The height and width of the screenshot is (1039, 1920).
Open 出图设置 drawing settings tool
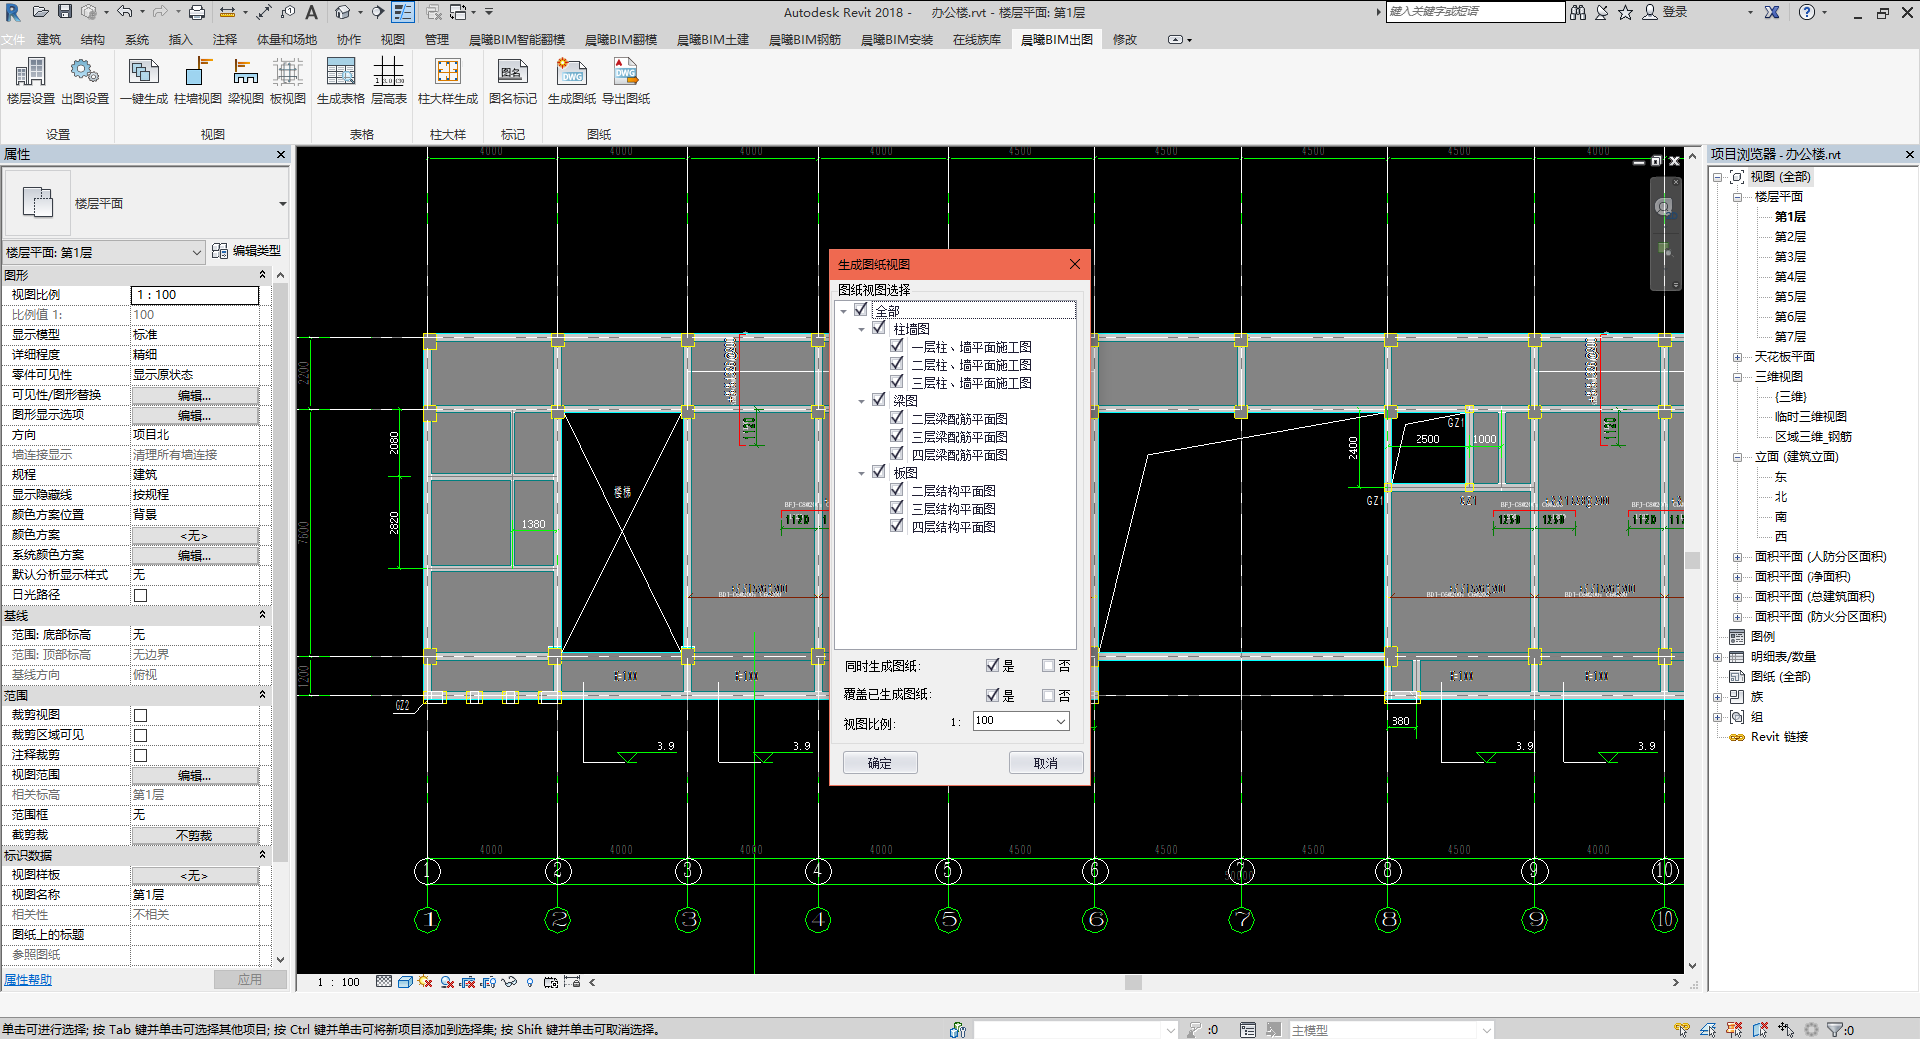[x=85, y=81]
